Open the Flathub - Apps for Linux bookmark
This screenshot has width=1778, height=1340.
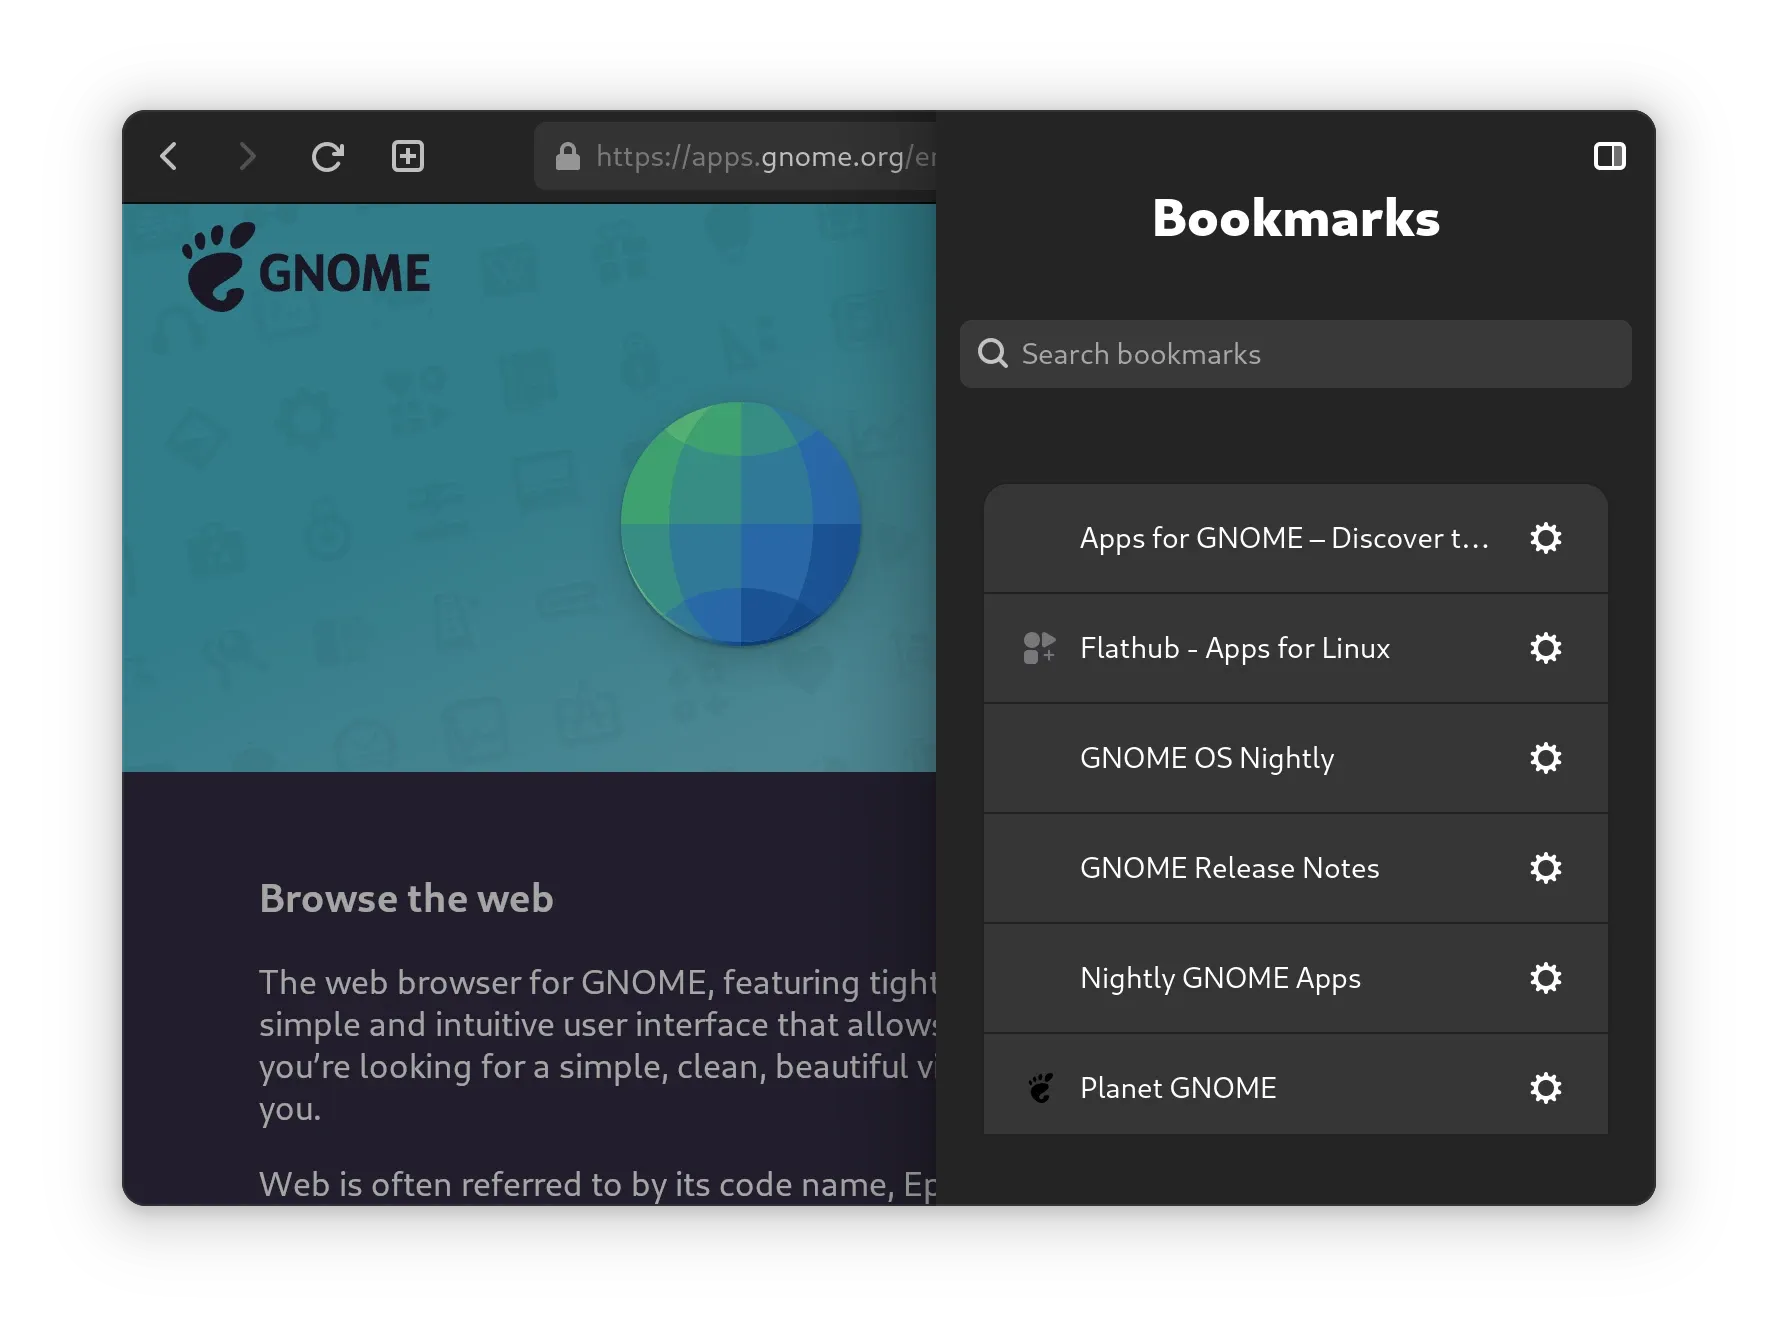click(1235, 648)
